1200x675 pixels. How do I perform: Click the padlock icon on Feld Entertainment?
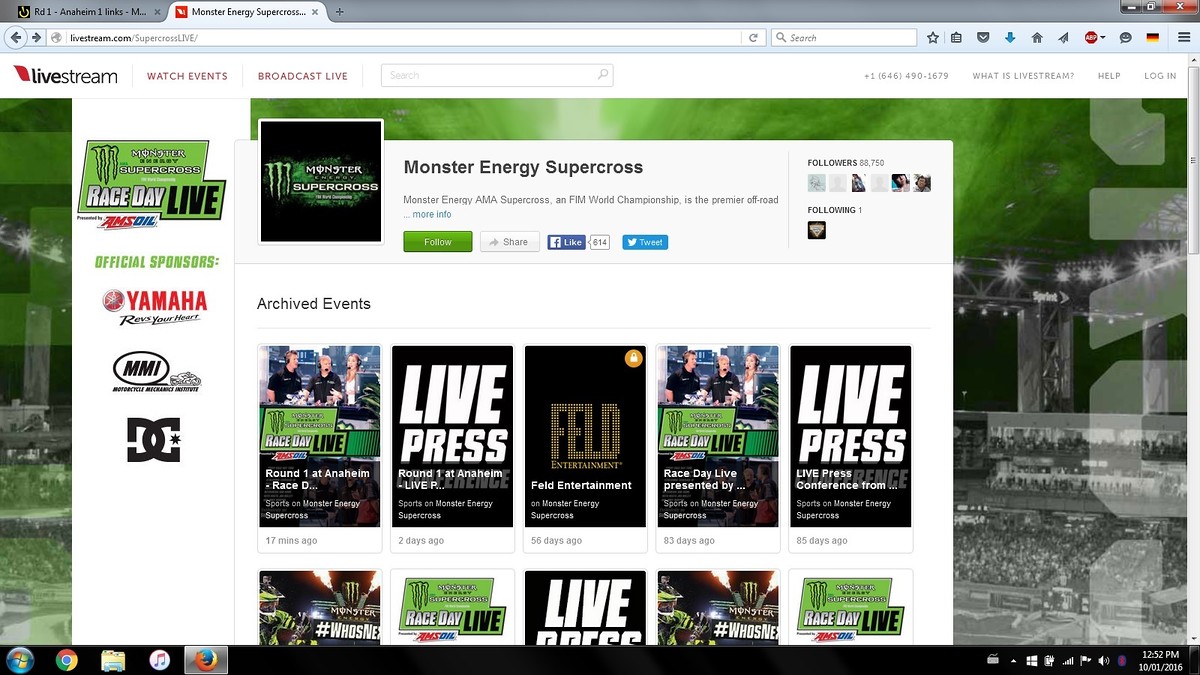point(633,358)
